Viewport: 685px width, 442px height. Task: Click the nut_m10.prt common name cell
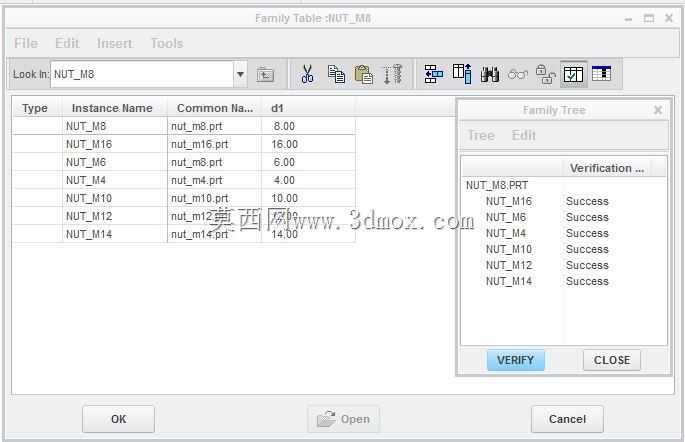click(x=214, y=198)
